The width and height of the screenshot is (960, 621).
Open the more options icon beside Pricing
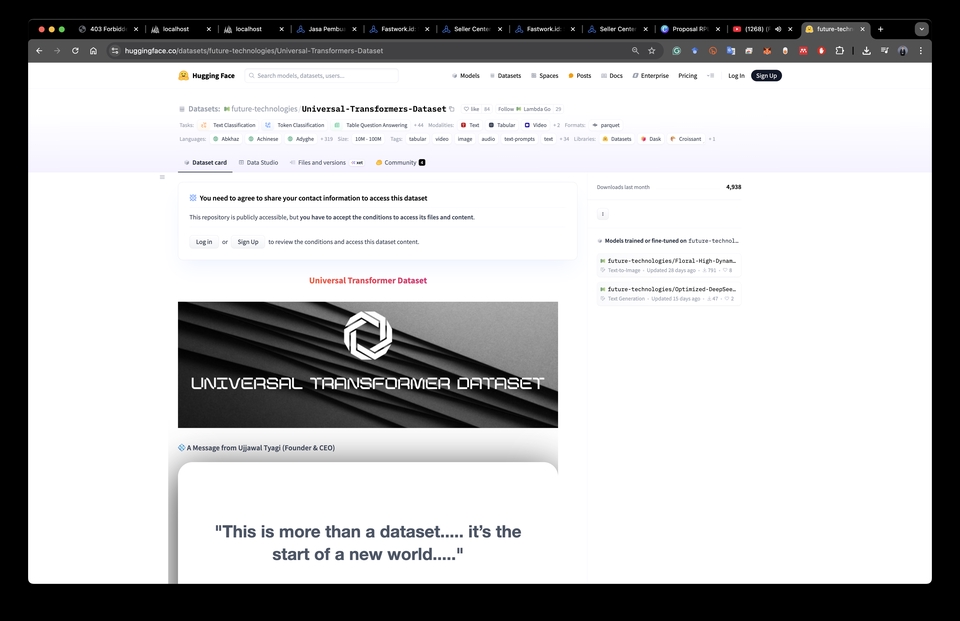tap(710, 75)
